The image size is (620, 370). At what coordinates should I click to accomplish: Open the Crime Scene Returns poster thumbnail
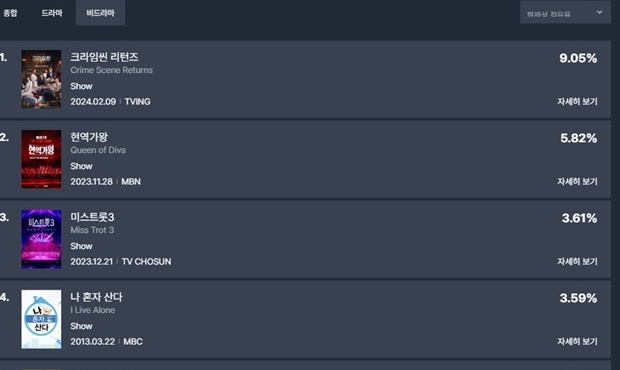(x=41, y=79)
